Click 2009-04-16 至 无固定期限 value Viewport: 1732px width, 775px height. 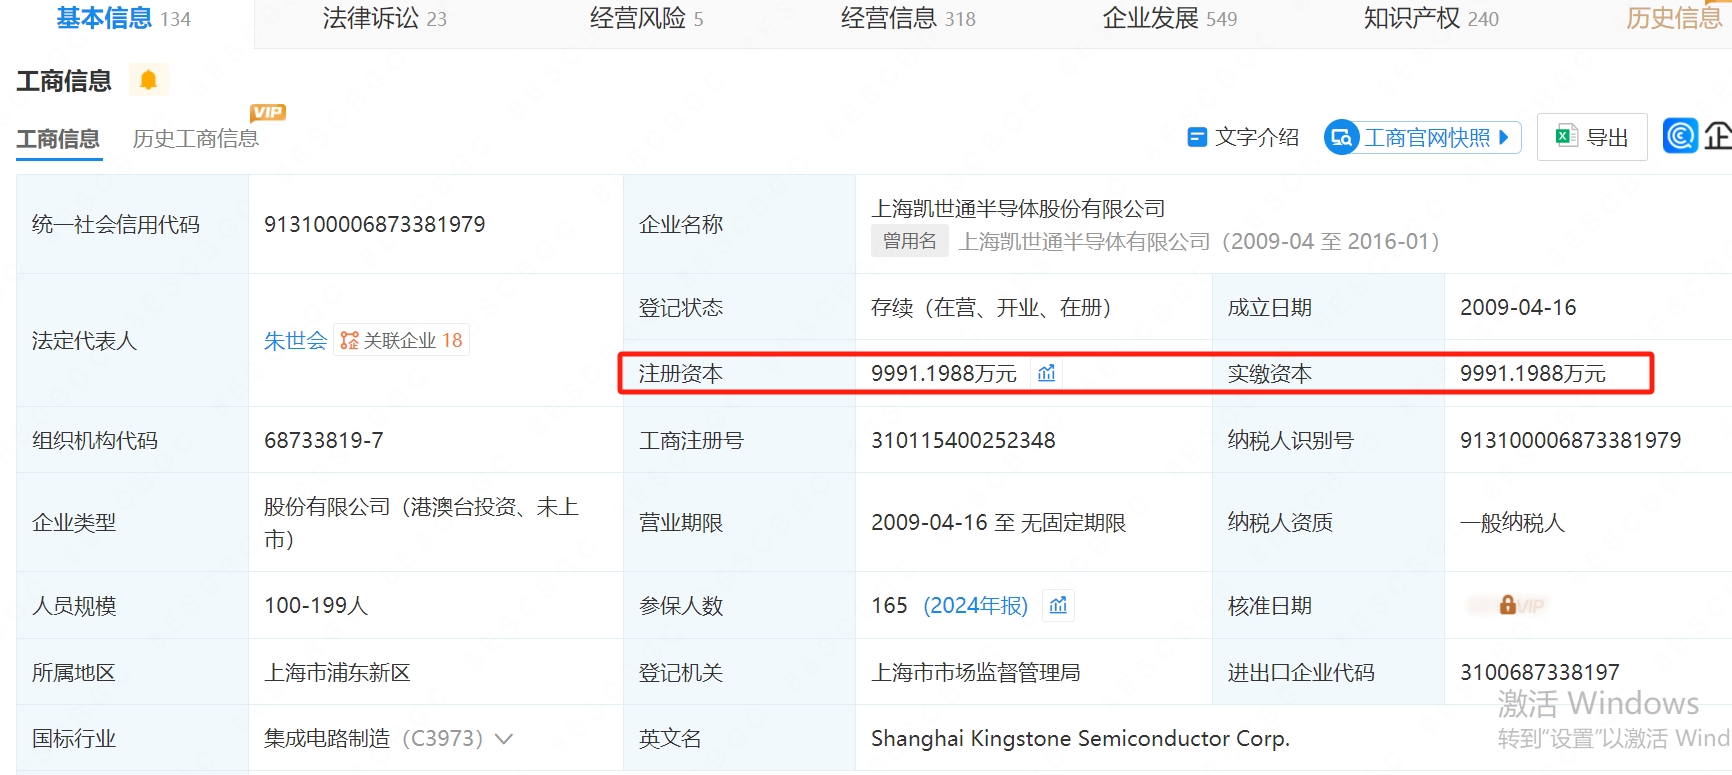point(998,522)
